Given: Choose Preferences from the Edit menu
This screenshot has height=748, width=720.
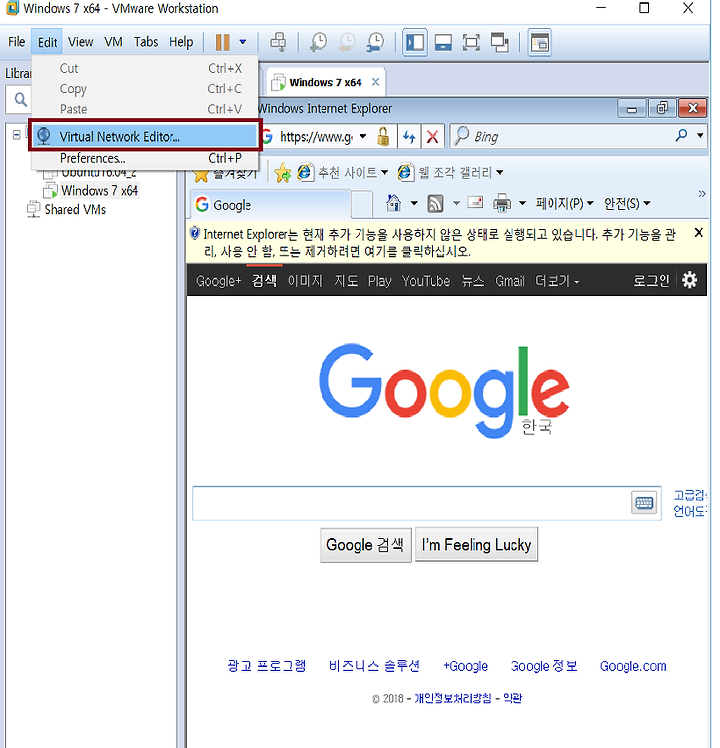Looking at the screenshot, I should (145, 158).
